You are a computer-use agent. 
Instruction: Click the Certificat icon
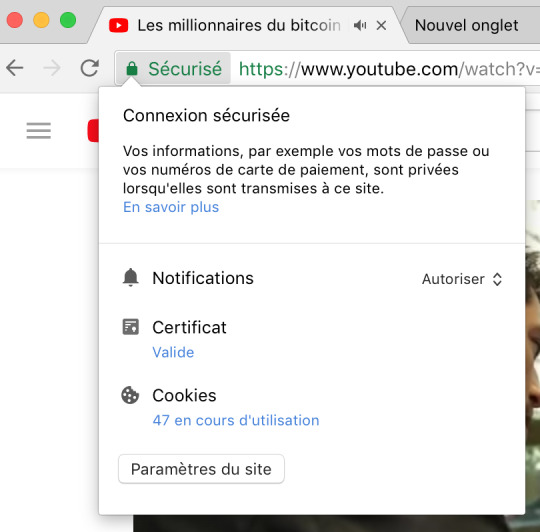(x=131, y=327)
